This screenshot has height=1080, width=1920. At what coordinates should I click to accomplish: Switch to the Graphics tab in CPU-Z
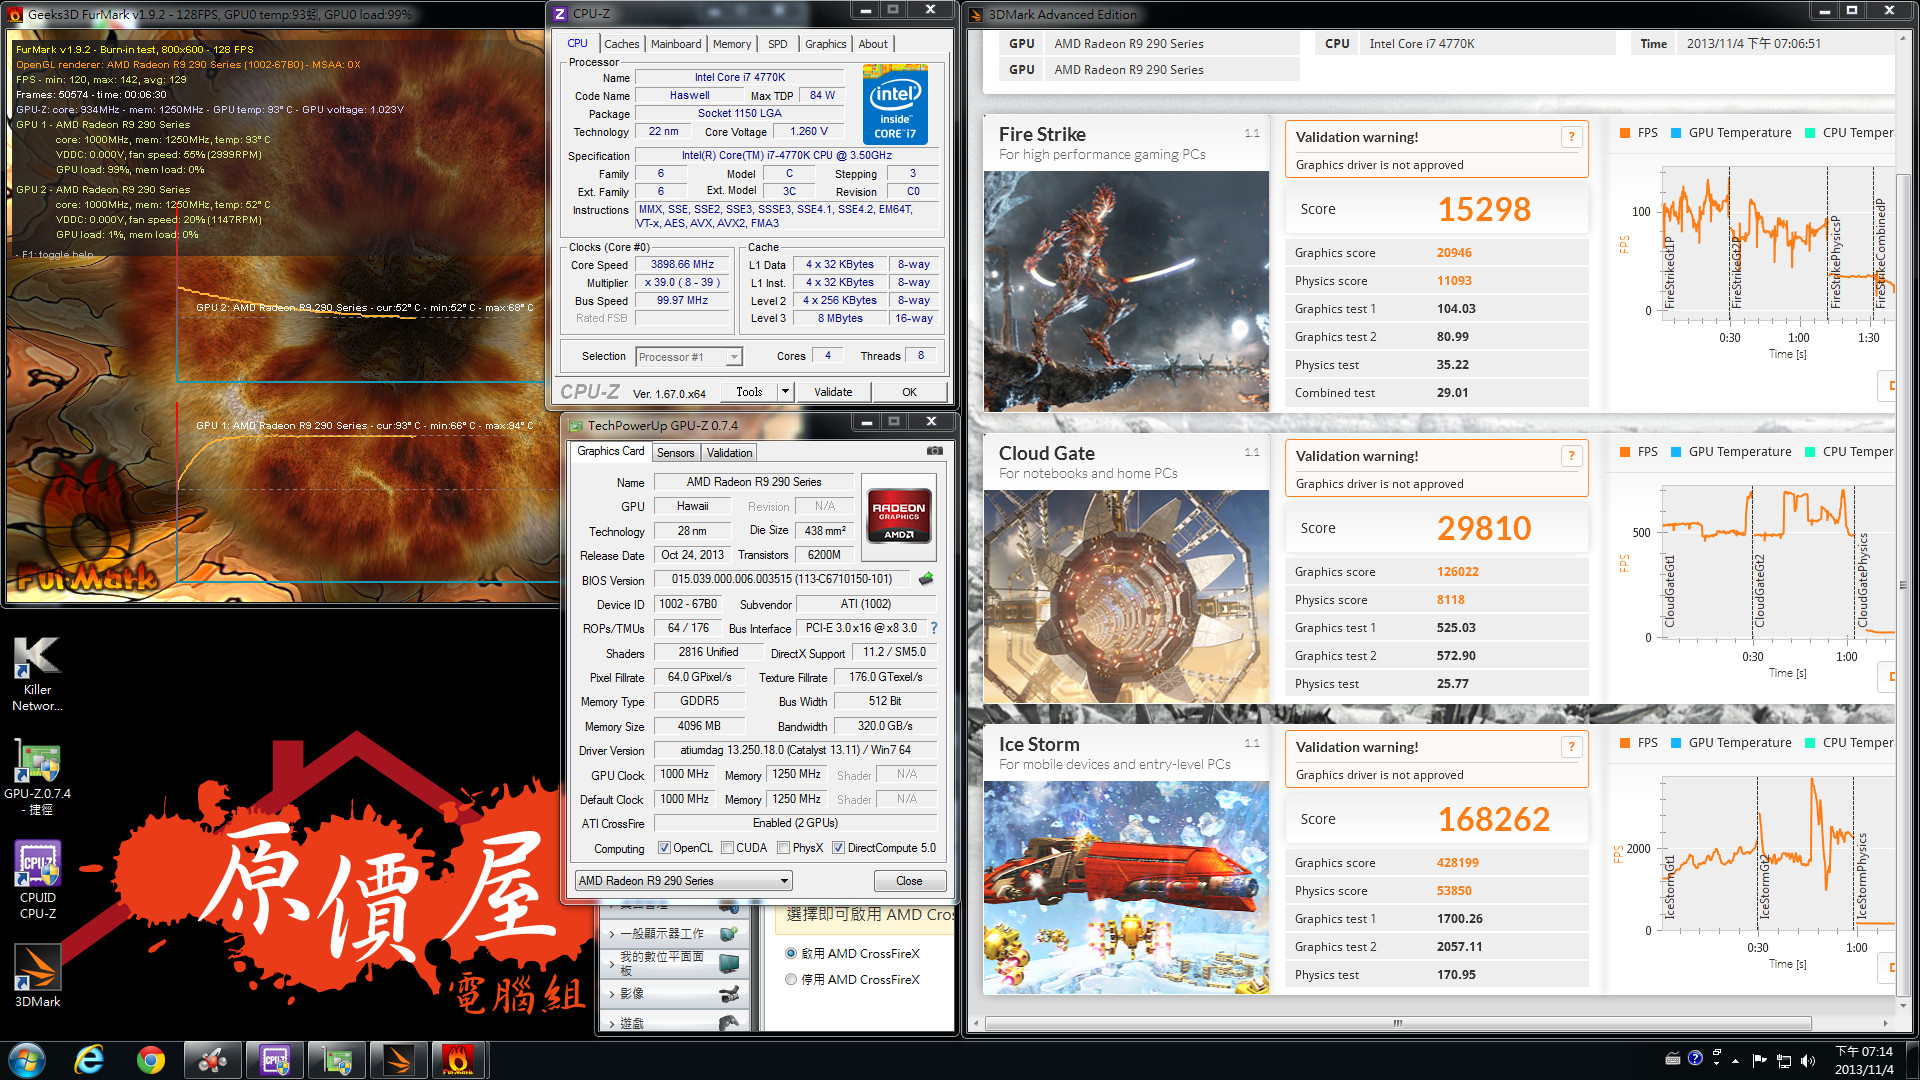[825, 44]
